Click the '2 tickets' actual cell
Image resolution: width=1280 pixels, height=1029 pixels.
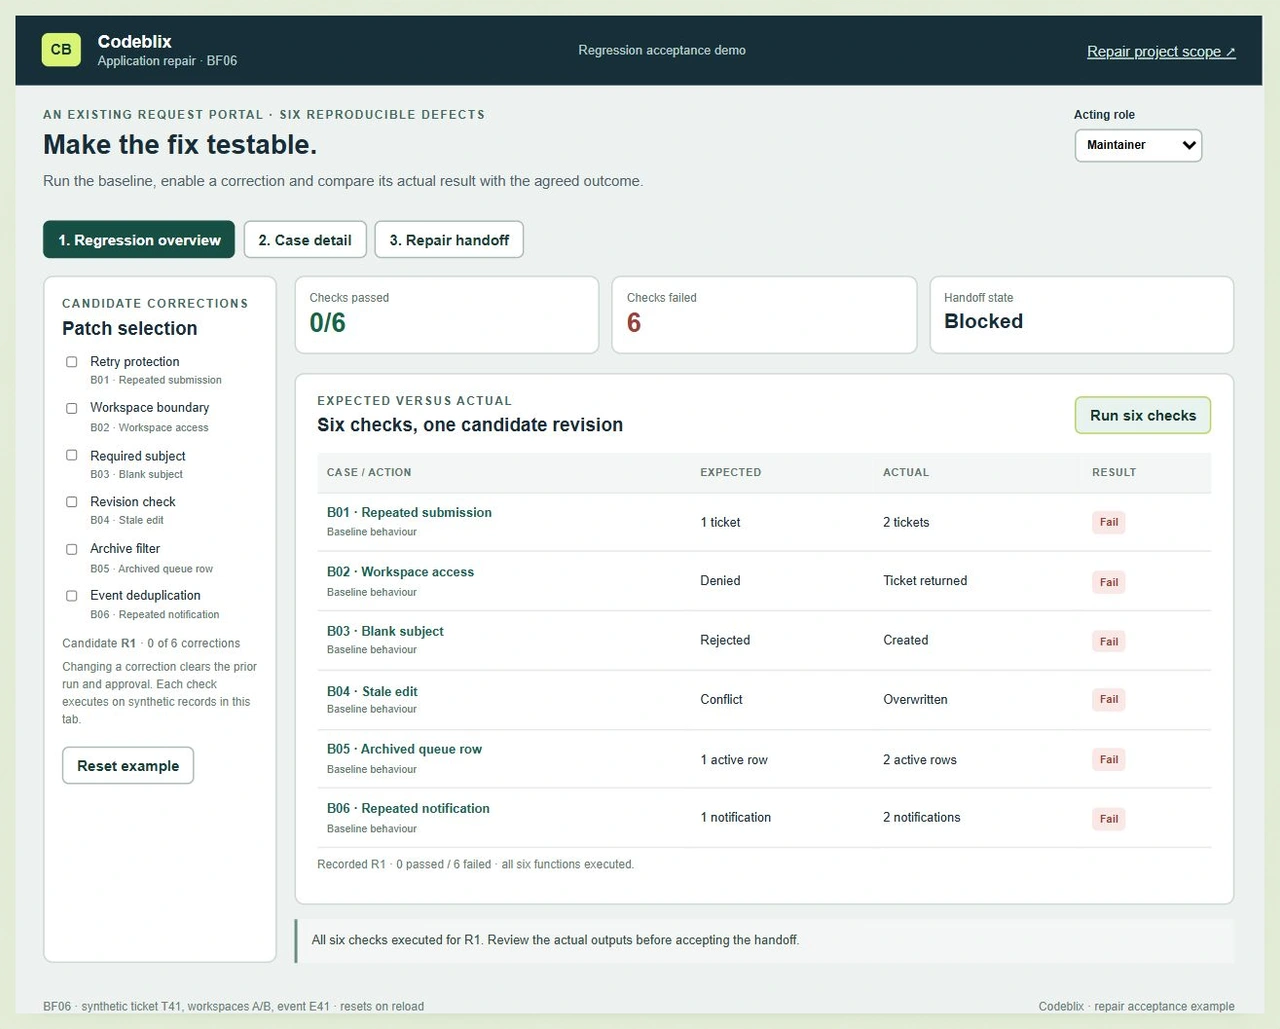tap(906, 522)
